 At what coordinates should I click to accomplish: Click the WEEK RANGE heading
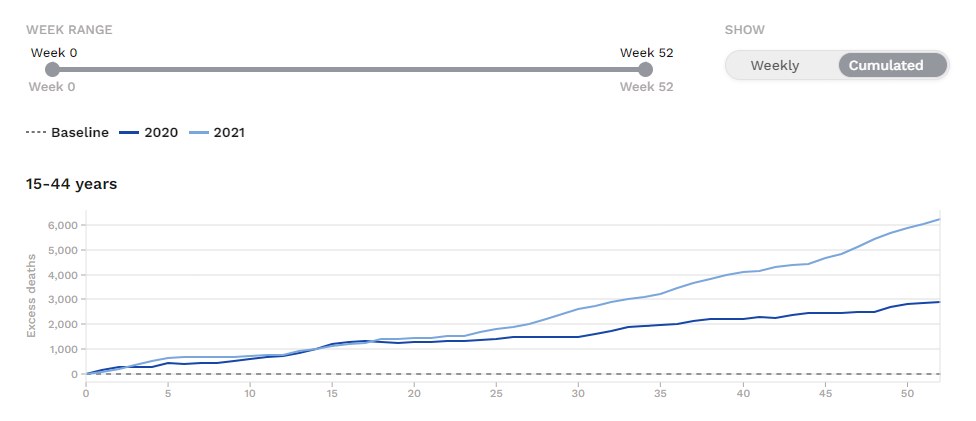coord(69,29)
